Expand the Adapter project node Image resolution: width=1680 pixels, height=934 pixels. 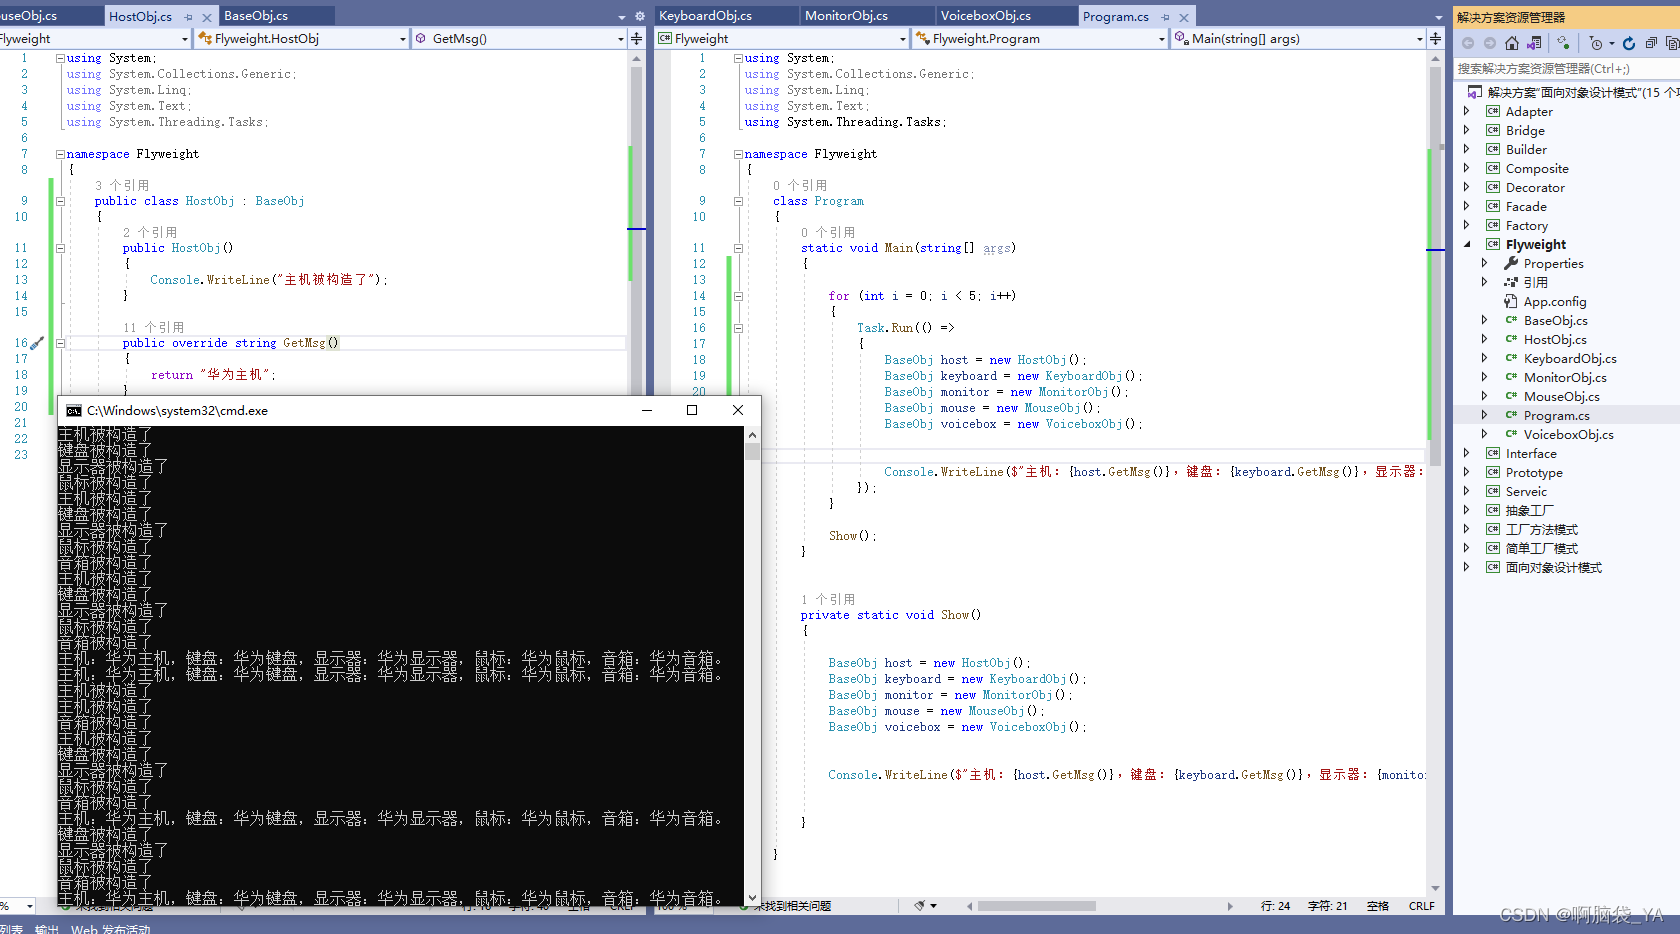tap(1467, 111)
